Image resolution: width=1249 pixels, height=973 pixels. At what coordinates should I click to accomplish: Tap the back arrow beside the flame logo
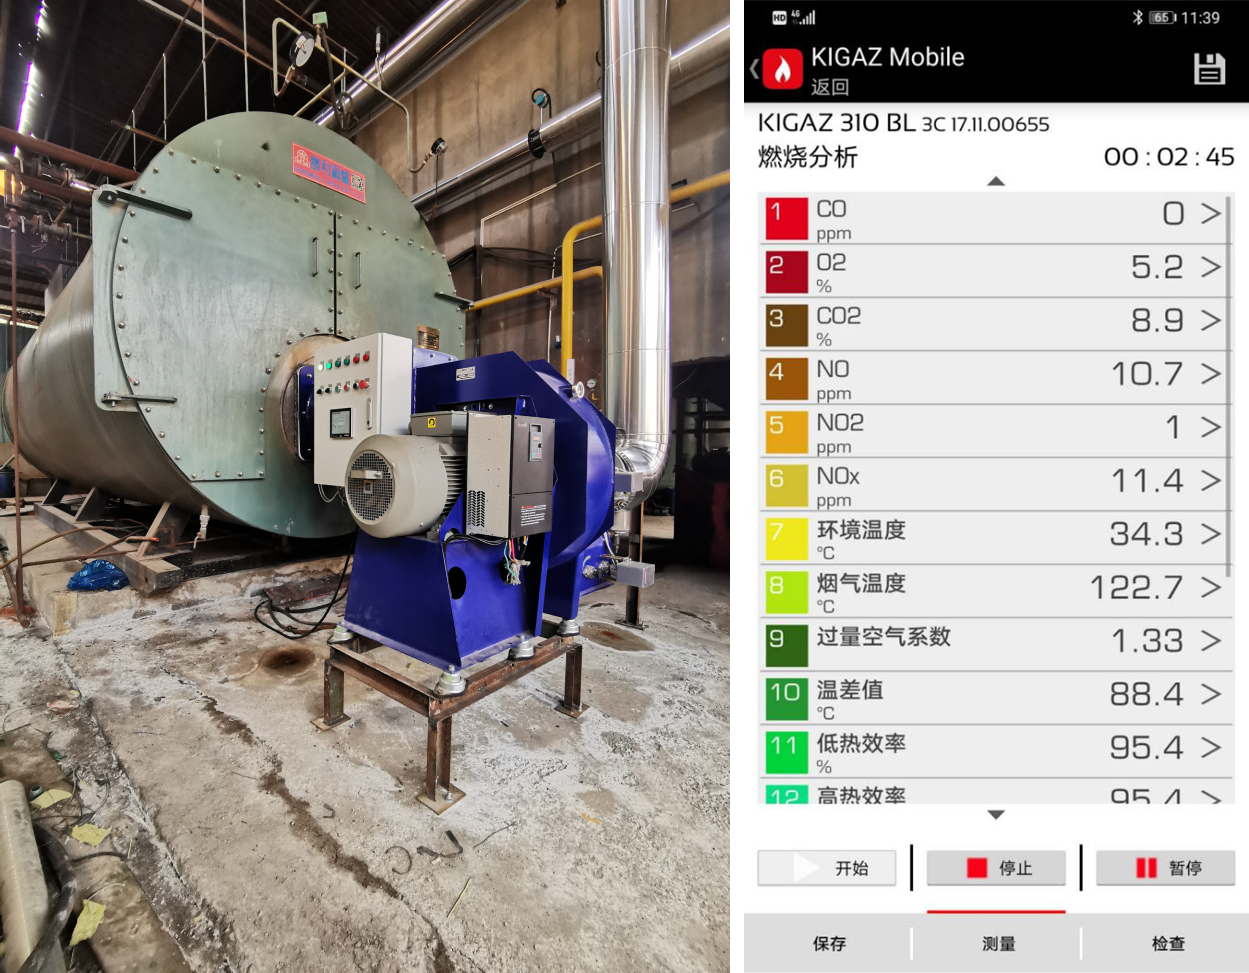(755, 69)
